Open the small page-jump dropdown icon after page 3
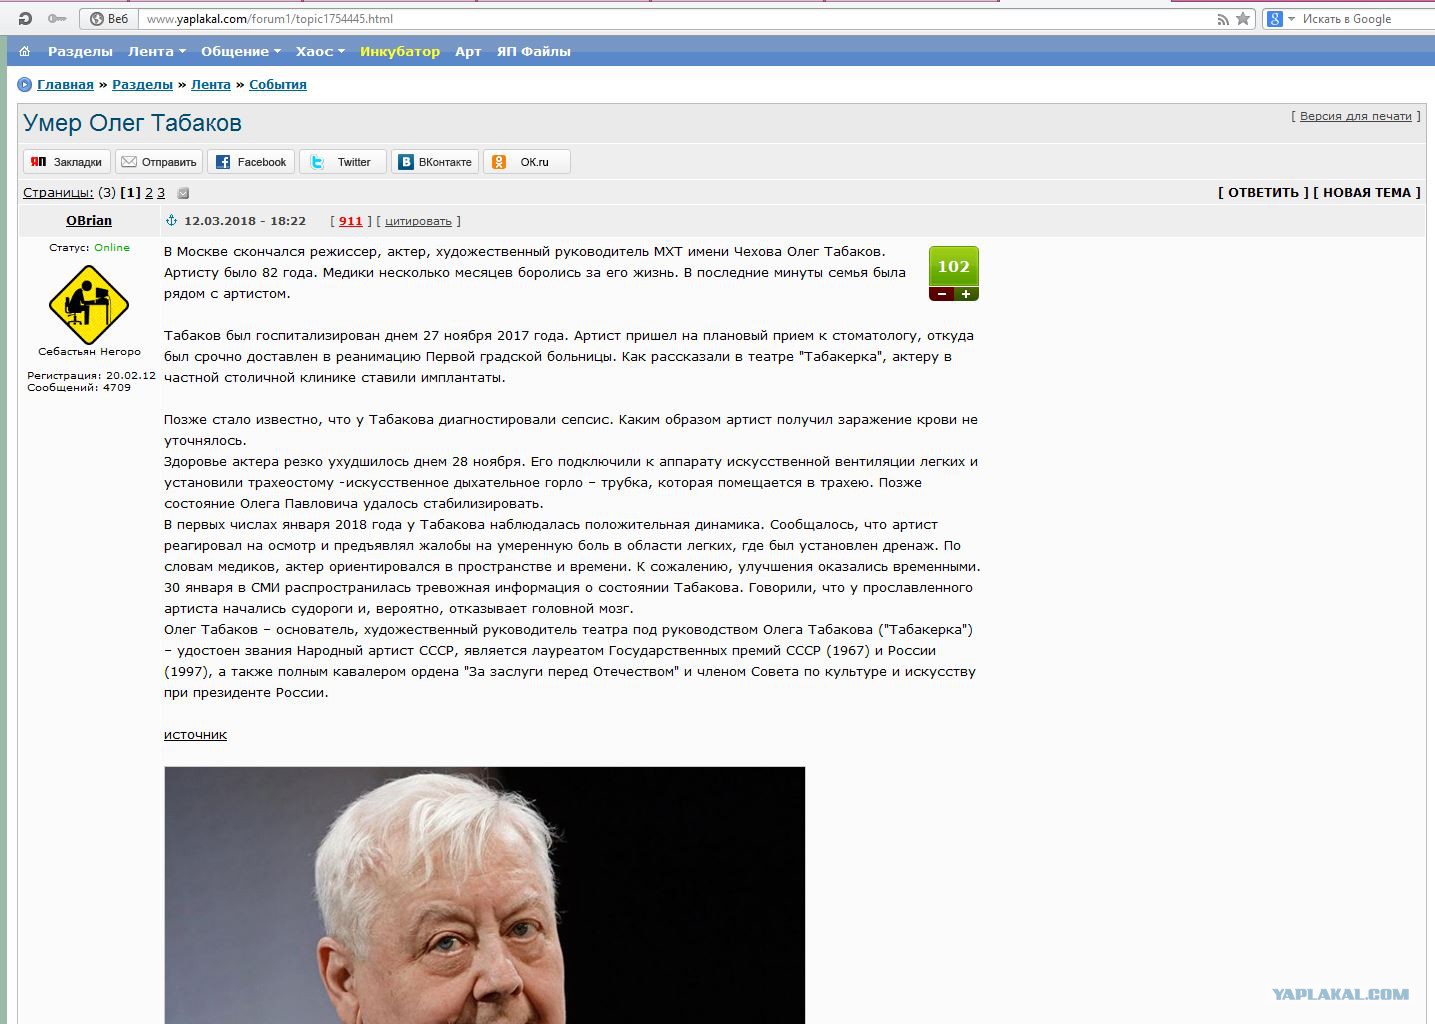Image resolution: width=1435 pixels, height=1024 pixels. (x=183, y=194)
